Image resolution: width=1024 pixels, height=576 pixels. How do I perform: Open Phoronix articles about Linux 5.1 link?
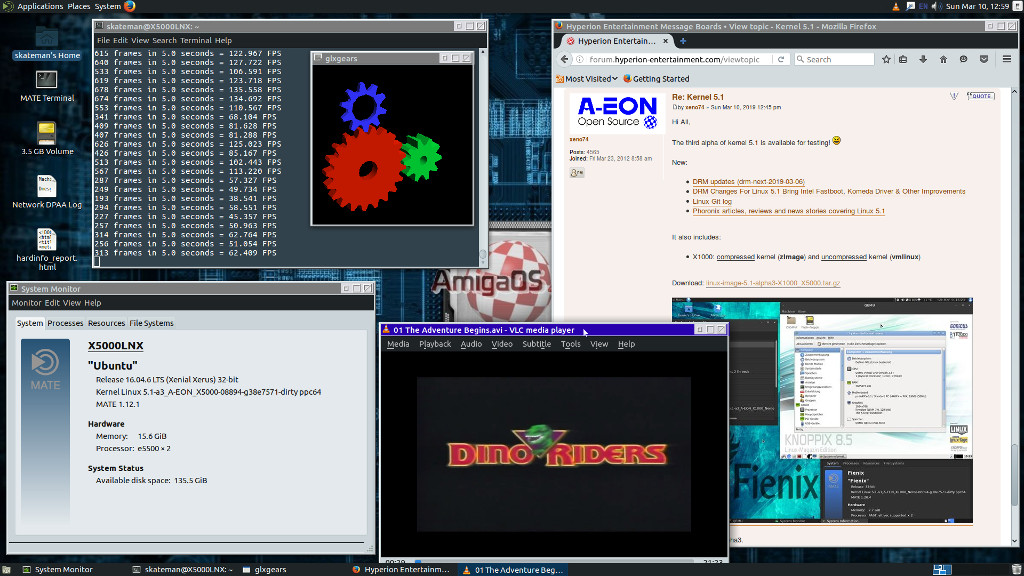[788, 211]
